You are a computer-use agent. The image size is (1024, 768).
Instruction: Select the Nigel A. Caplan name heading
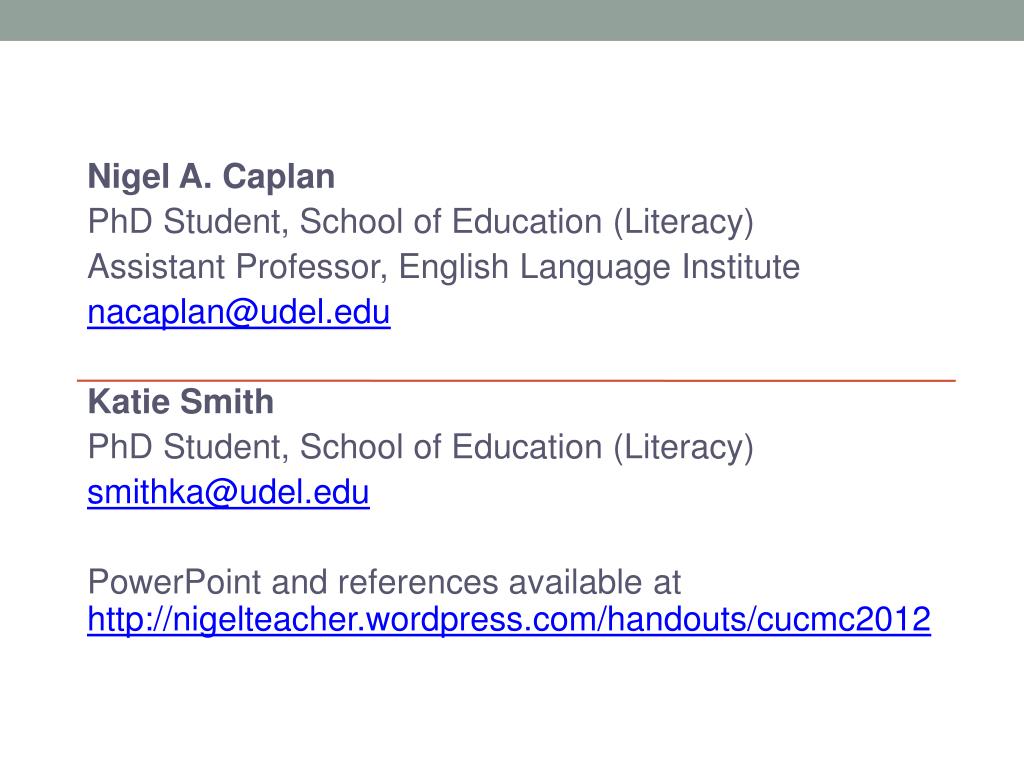coord(211,177)
